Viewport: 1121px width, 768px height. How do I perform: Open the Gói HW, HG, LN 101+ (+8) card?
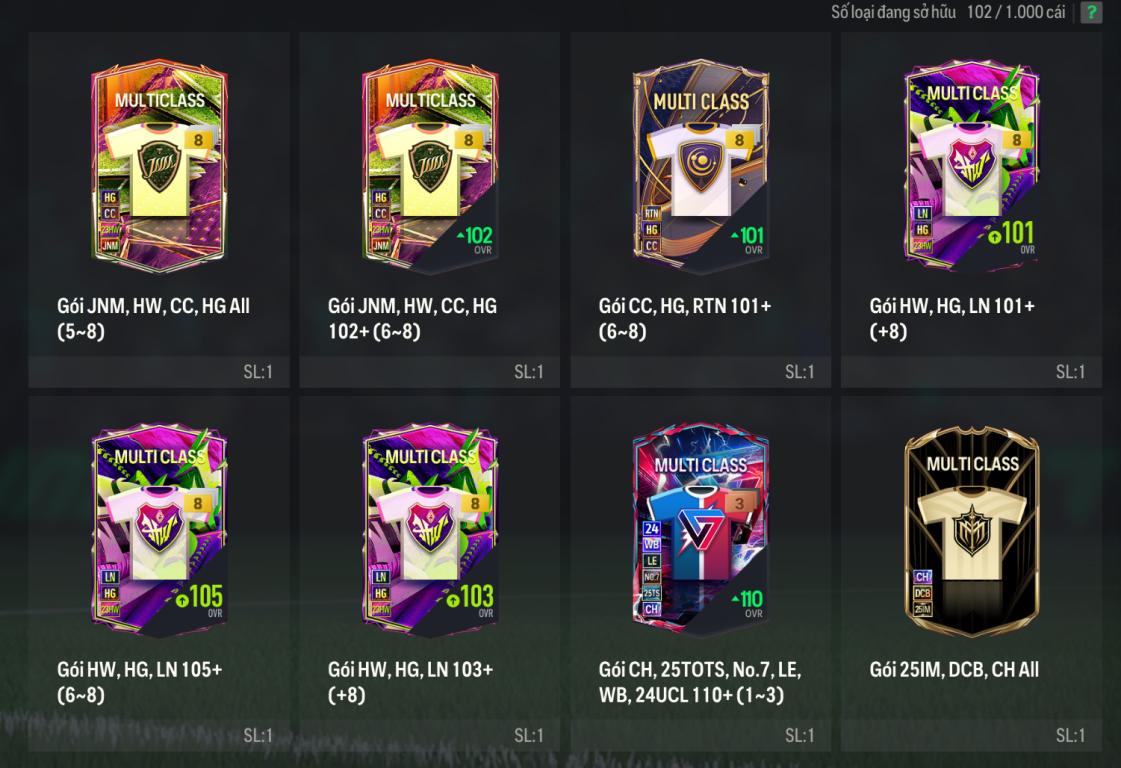(x=971, y=209)
